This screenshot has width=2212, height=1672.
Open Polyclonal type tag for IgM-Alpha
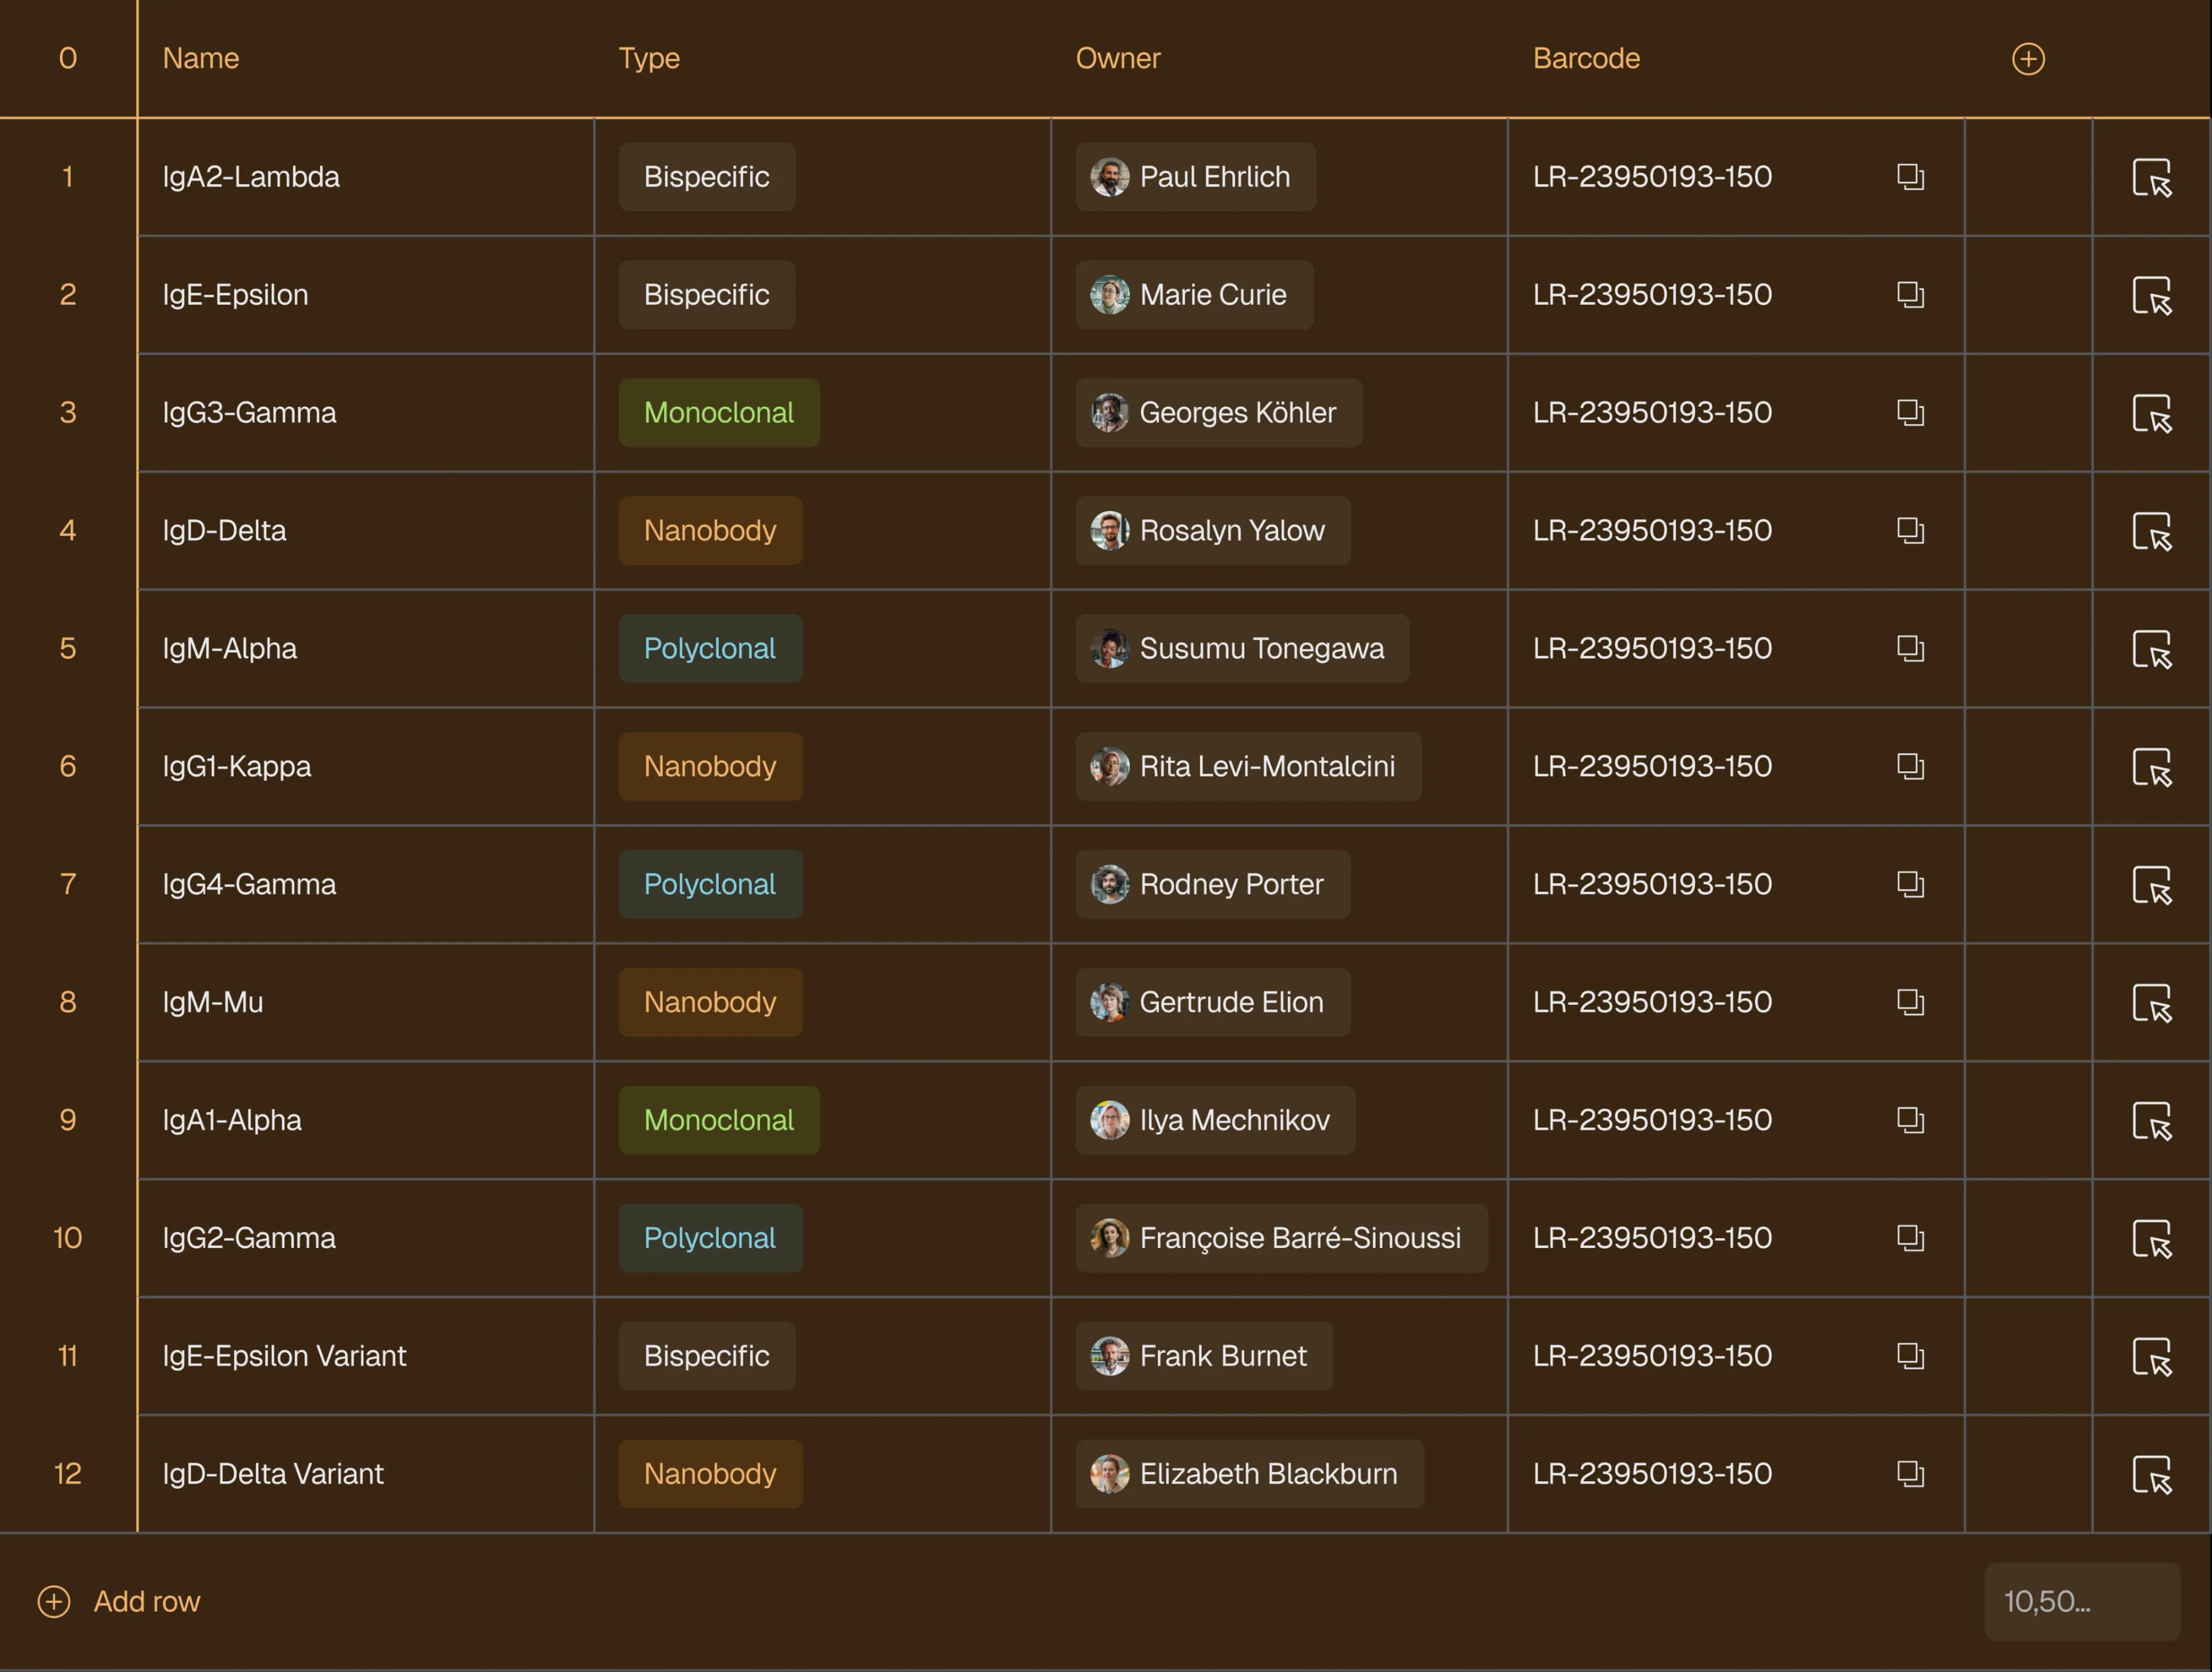(710, 649)
